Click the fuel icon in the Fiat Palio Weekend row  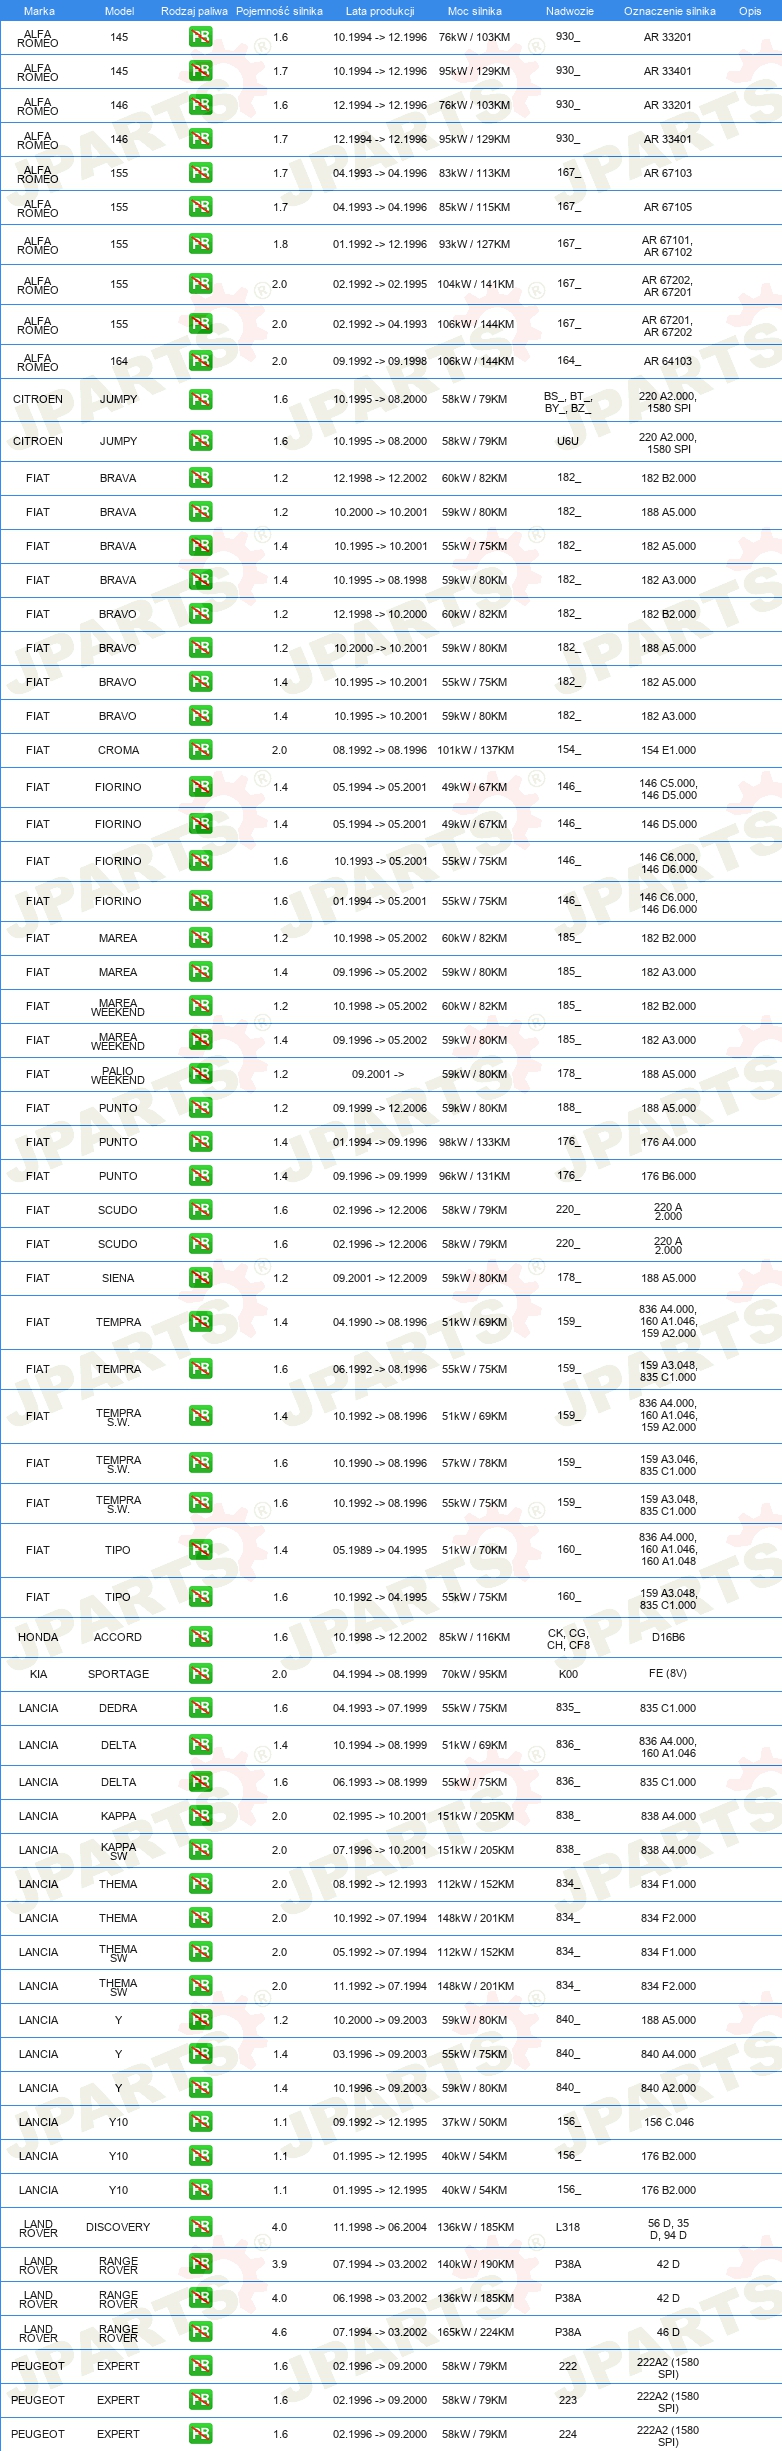click(x=200, y=1074)
